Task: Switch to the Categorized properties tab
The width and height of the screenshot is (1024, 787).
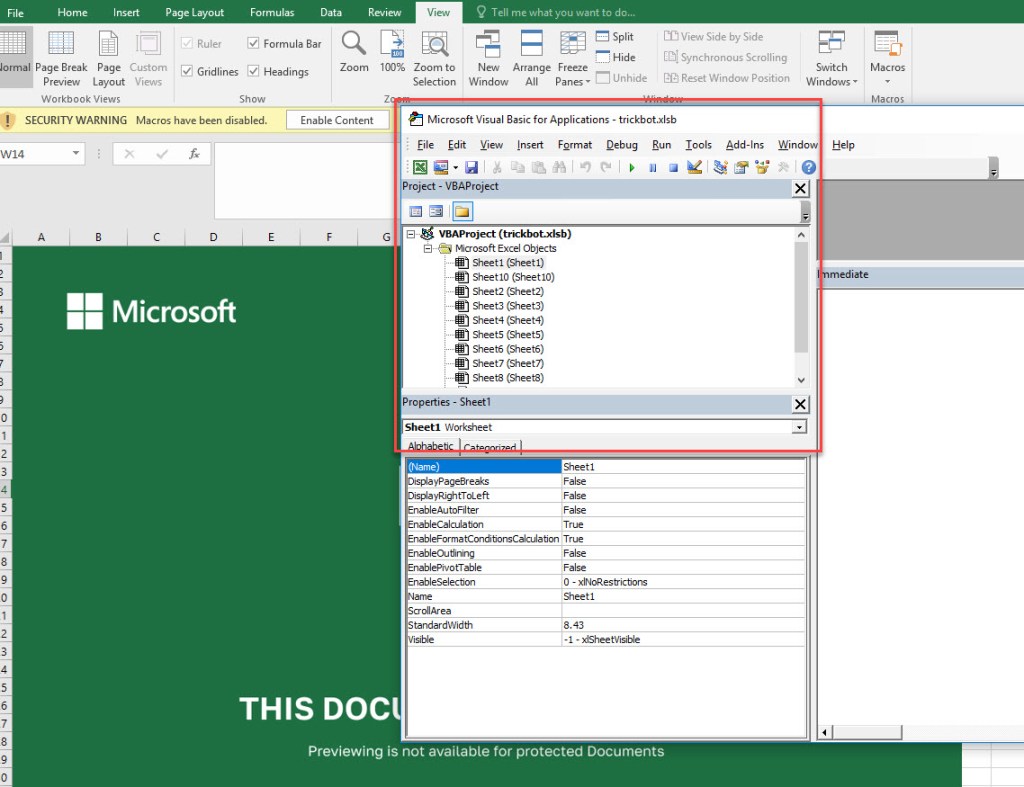Action: coord(490,447)
